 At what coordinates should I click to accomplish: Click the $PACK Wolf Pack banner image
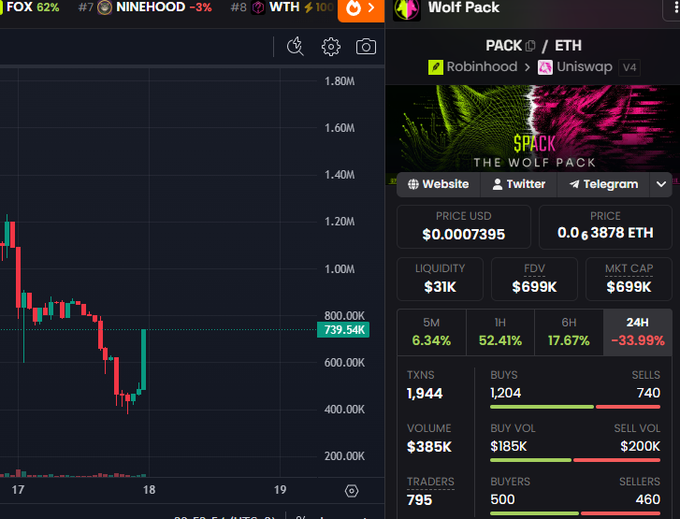[x=533, y=128]
